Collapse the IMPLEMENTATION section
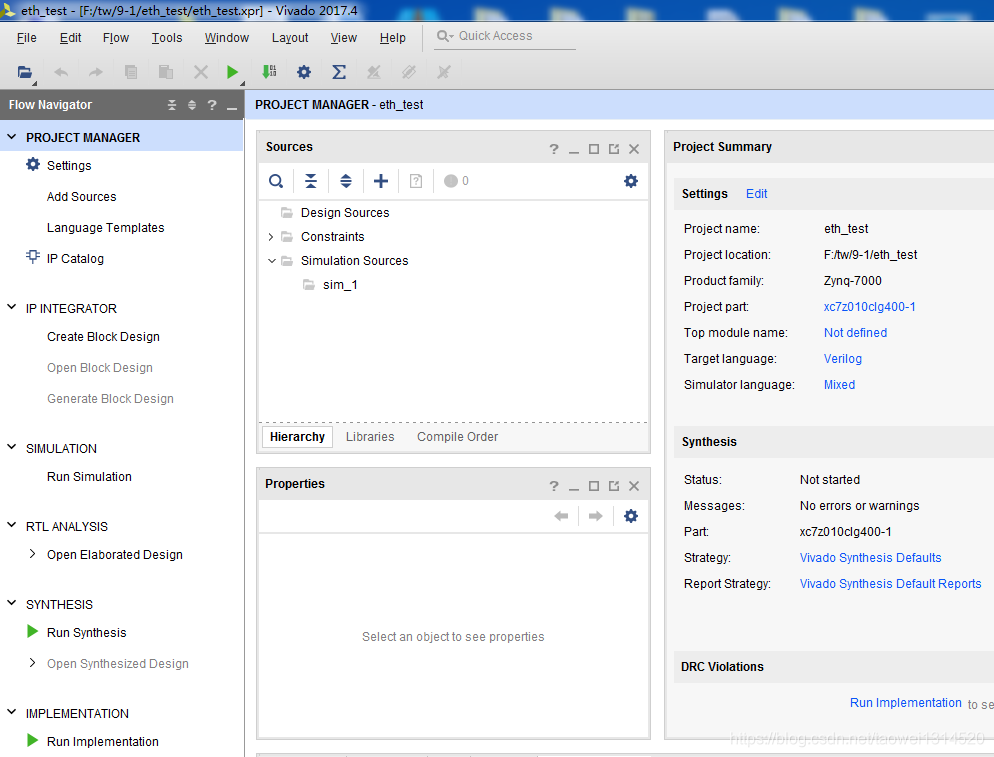 tap(11, 712)
